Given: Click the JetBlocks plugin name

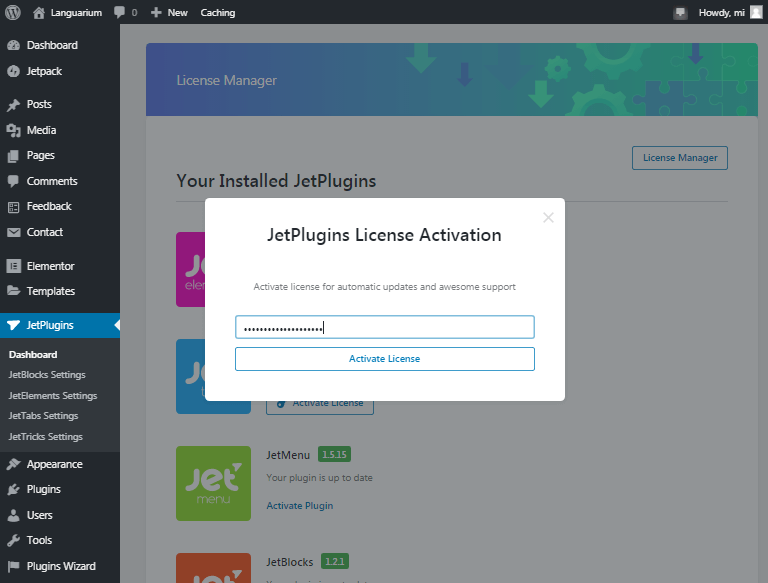Looking at the screenshot, I should click(289, 562).
